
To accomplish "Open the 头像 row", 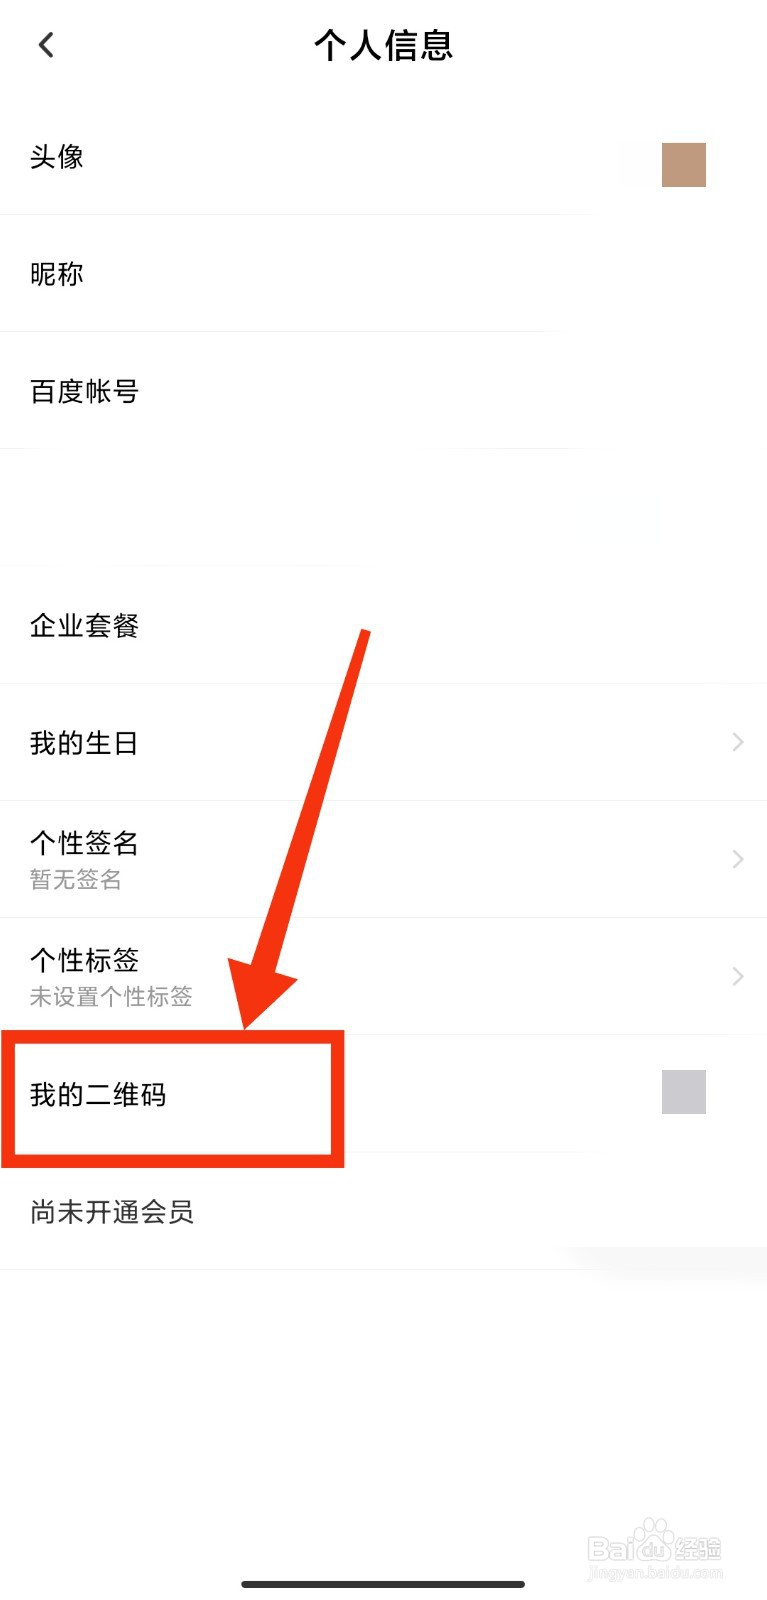I will pyautogui.click(x=383, y=157).
